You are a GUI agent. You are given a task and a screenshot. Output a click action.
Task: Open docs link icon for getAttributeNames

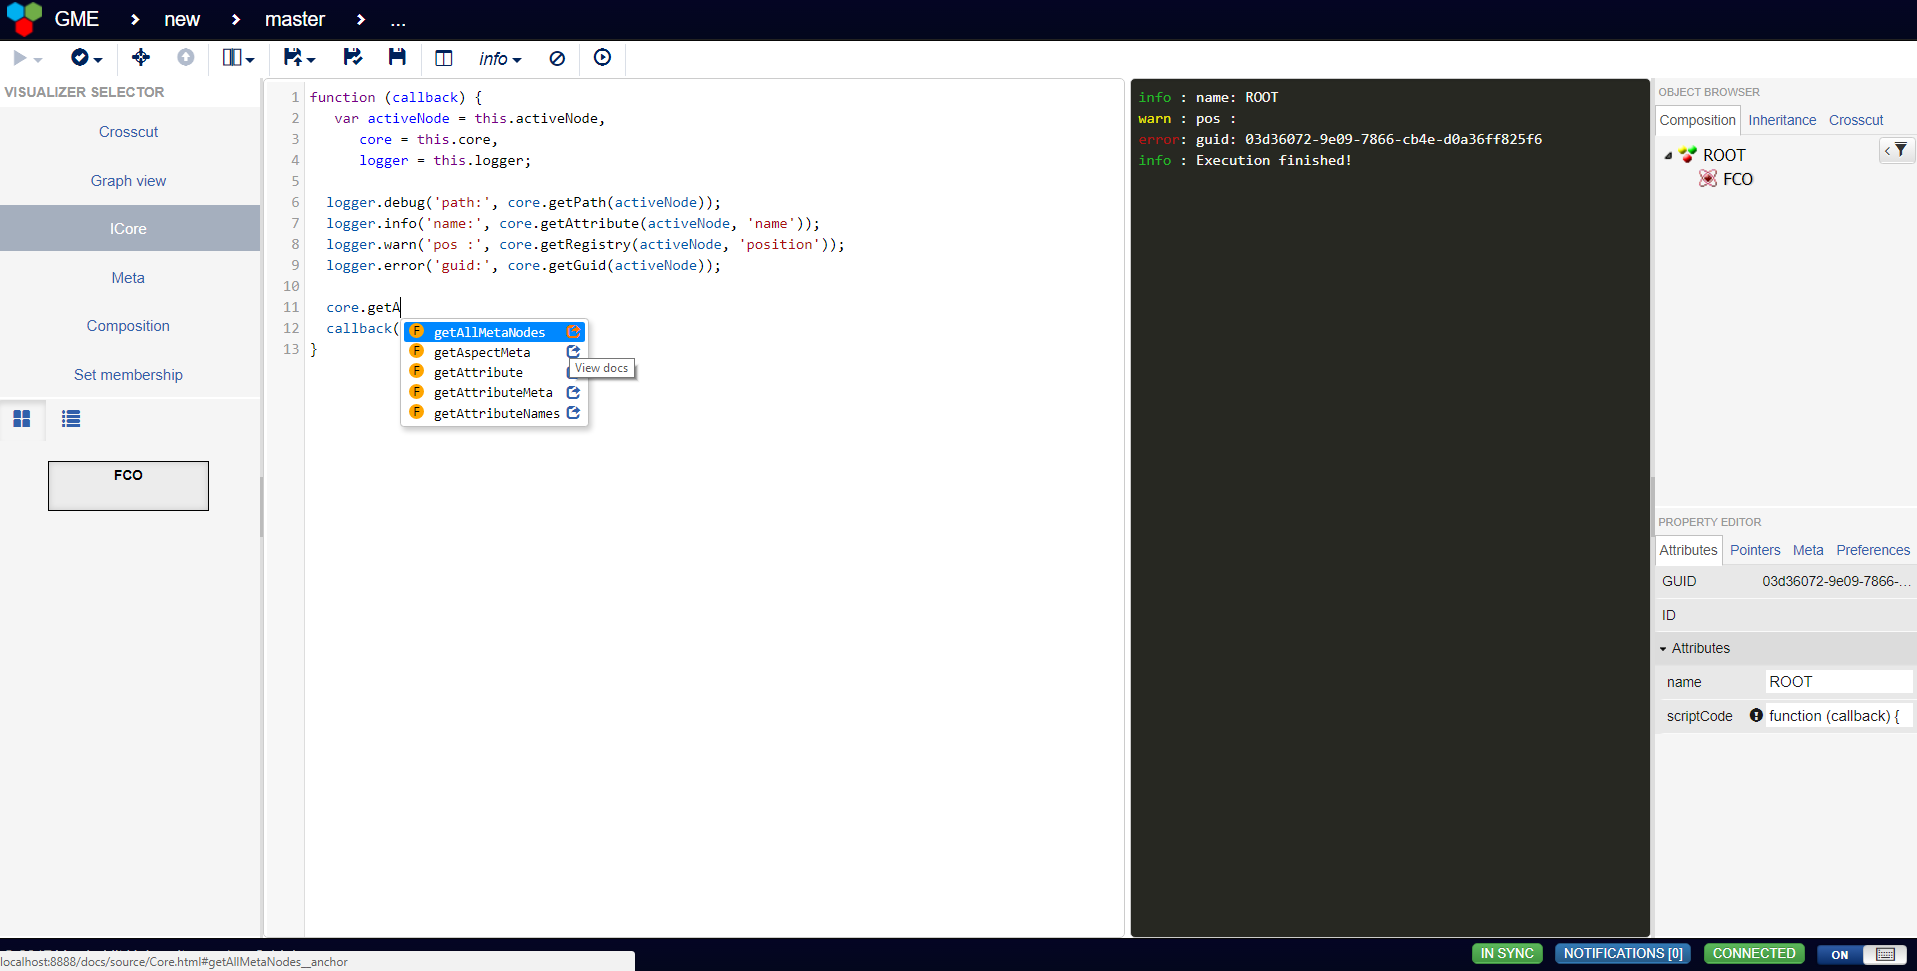(574, 412)
